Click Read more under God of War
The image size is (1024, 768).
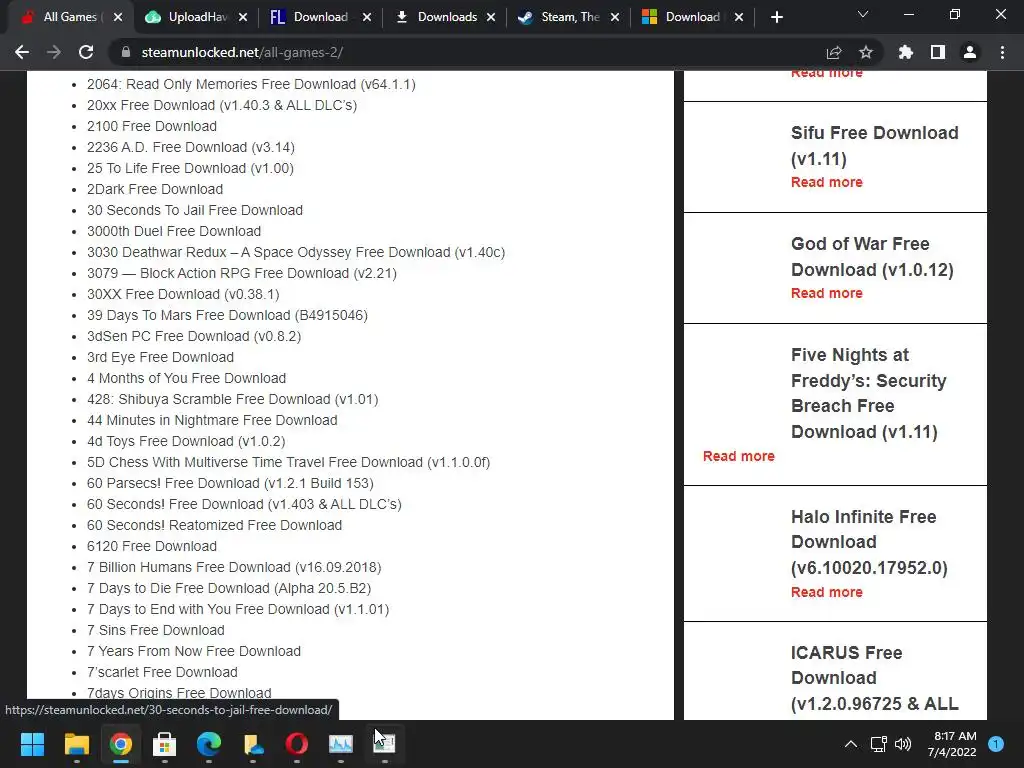tap(827, 293)
